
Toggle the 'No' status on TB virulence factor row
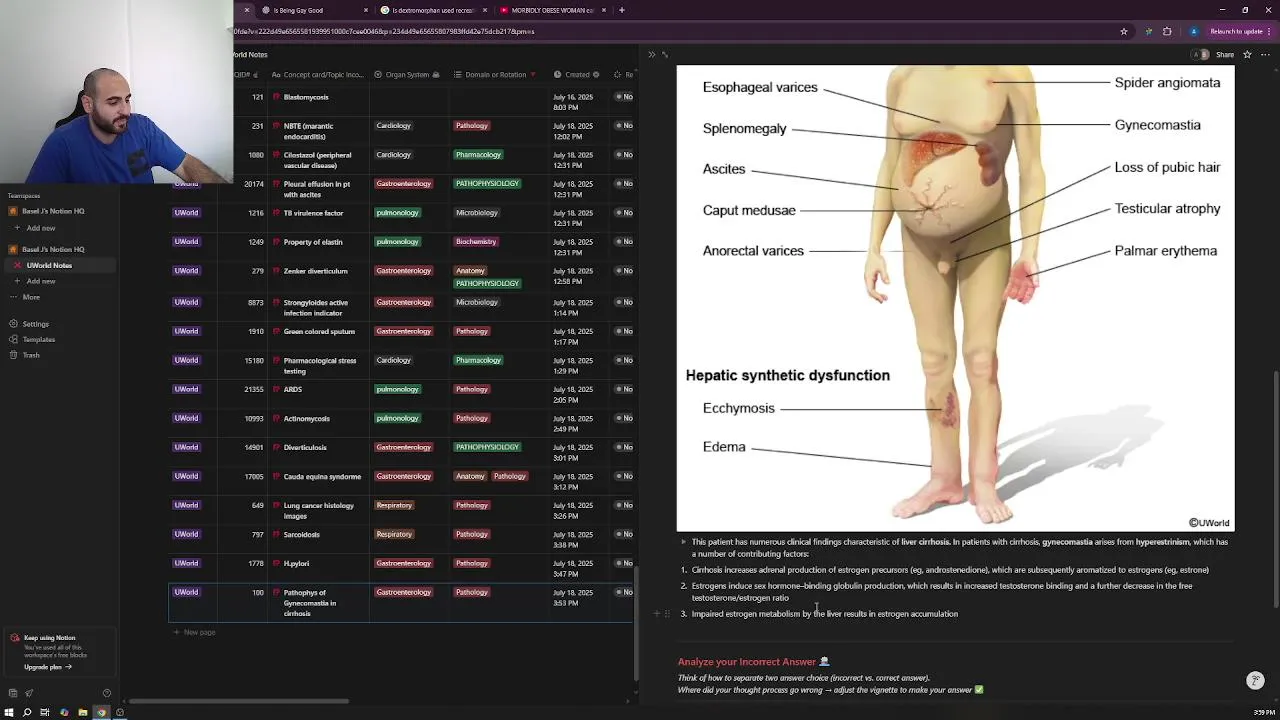pyautogui.click(x=624, y=213)
